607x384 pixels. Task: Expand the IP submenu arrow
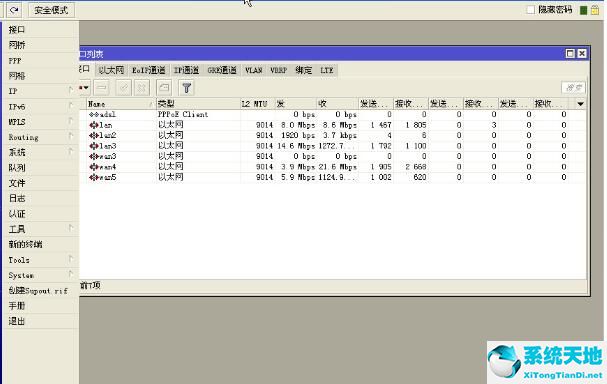(70, 90)
